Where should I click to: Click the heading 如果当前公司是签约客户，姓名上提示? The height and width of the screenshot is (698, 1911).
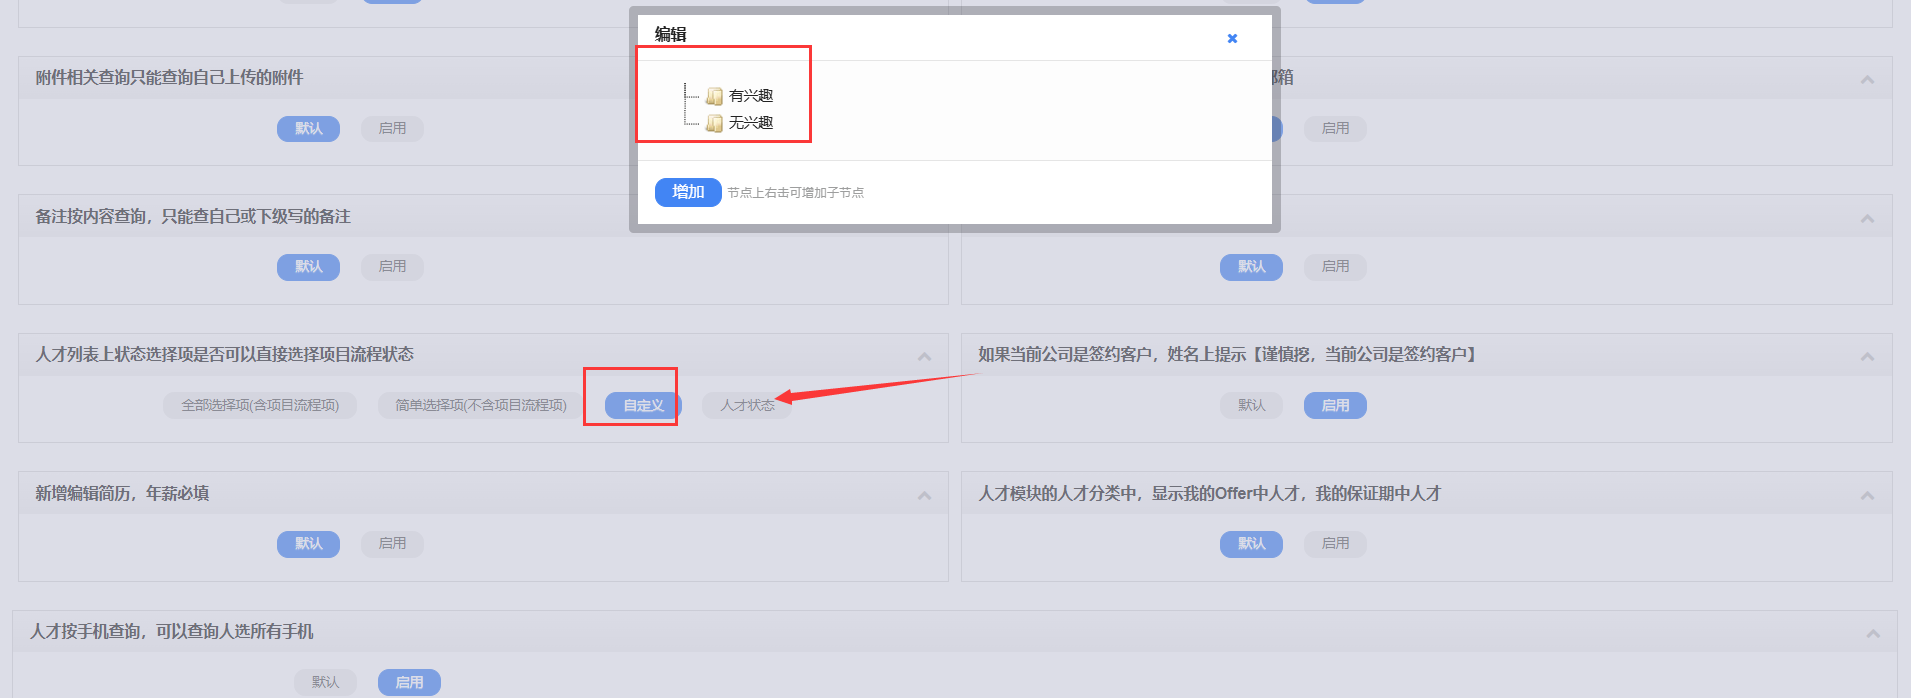click(x=1230, y=355)
